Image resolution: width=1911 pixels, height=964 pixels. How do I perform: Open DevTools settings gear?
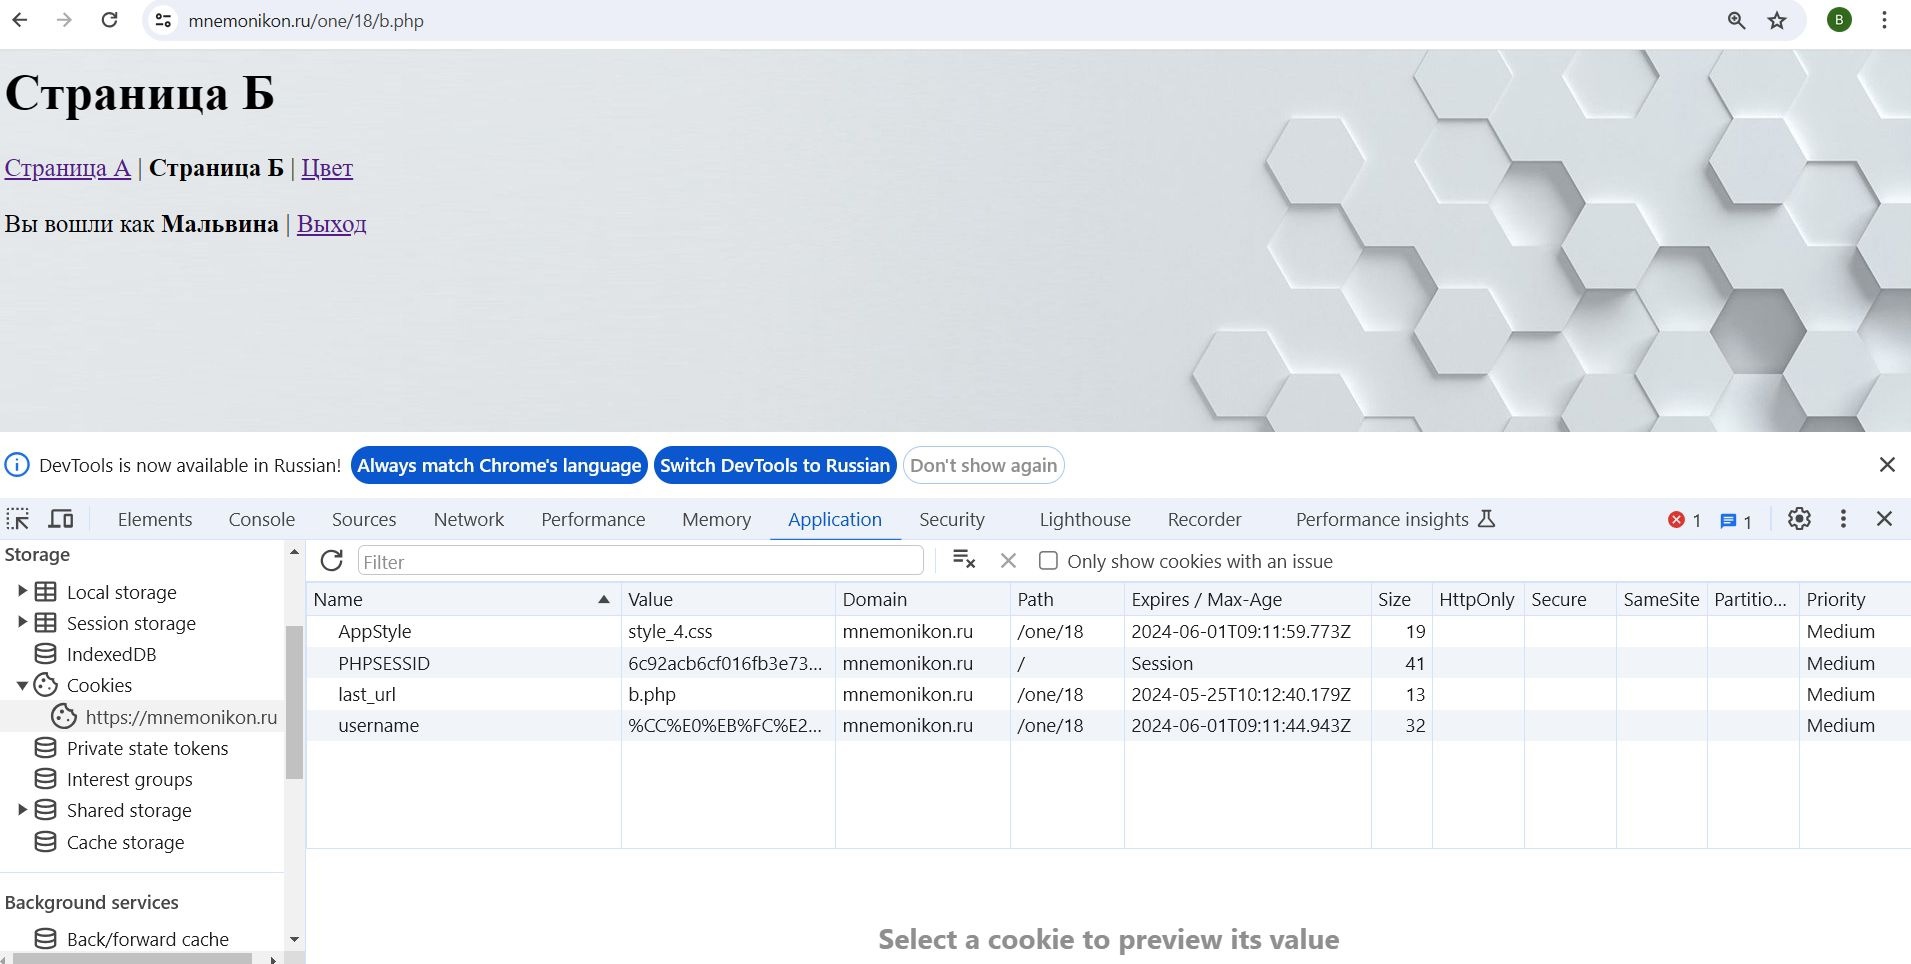click(x=1799, y=519)
